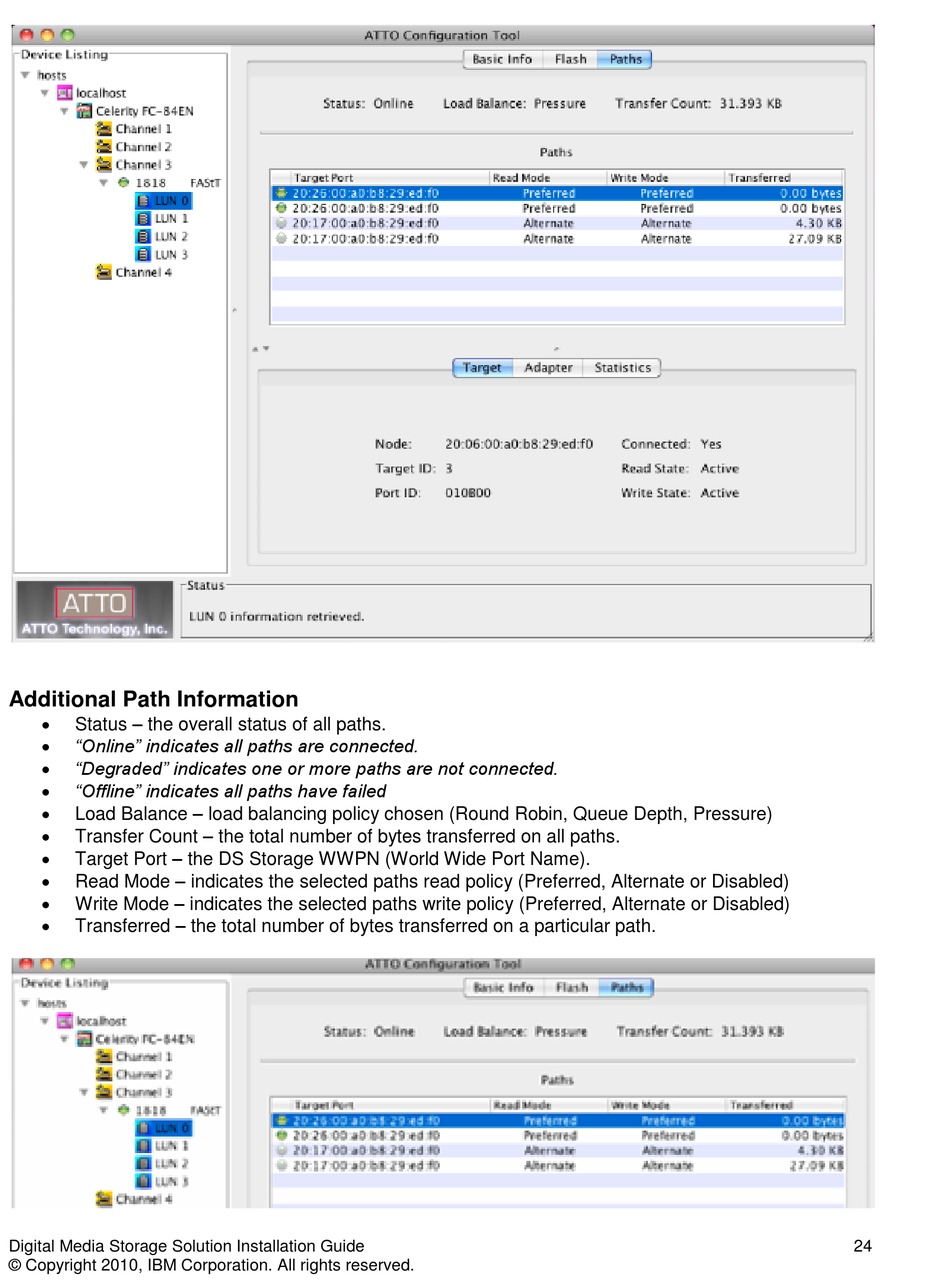
Task: Select Channel 1 icon in upper ATTO window
Action: click(x=104, y=129)
